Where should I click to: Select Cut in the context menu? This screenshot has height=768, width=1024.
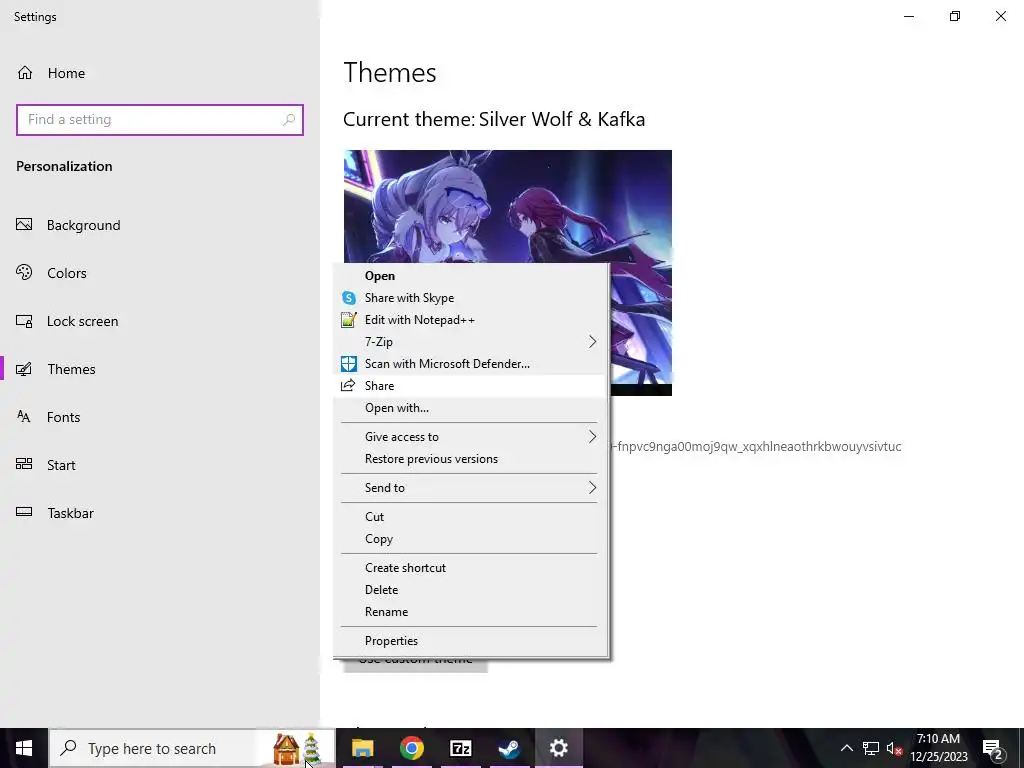(471, 517)
